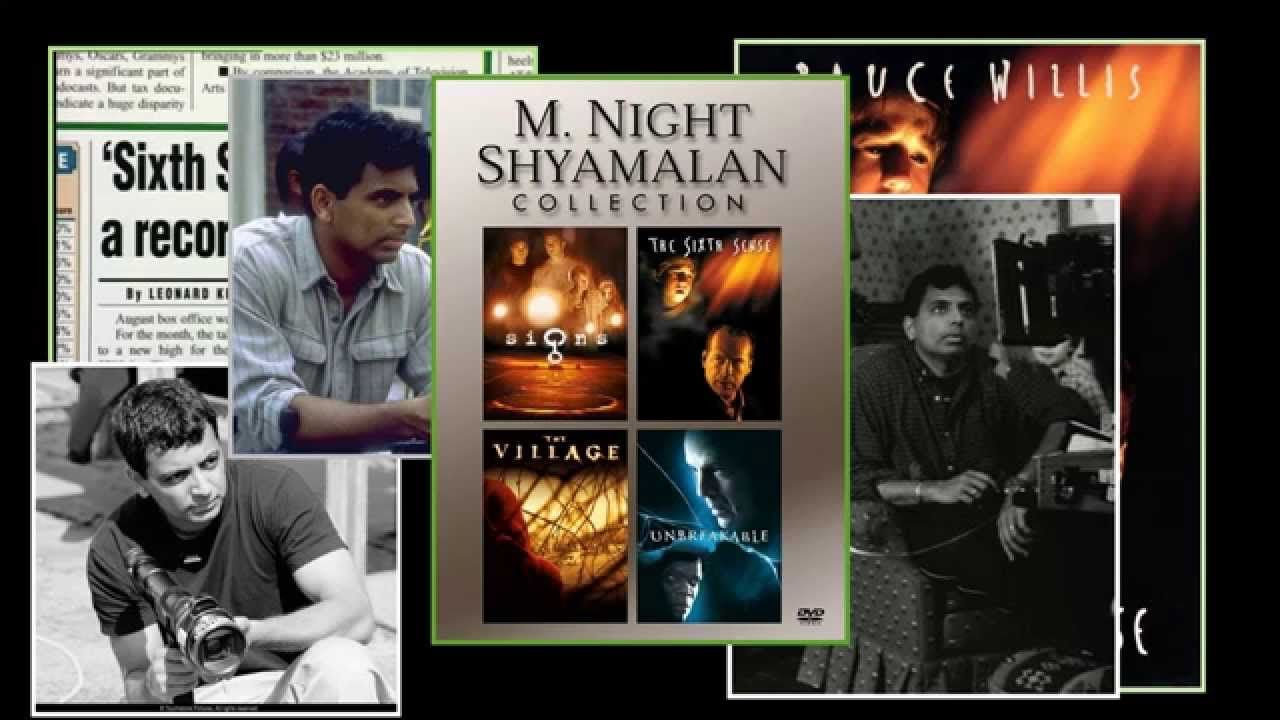Click the Unbreakable movie poster thumbnail
This screenshot has height=720, width=1280.
coord(709,526)
